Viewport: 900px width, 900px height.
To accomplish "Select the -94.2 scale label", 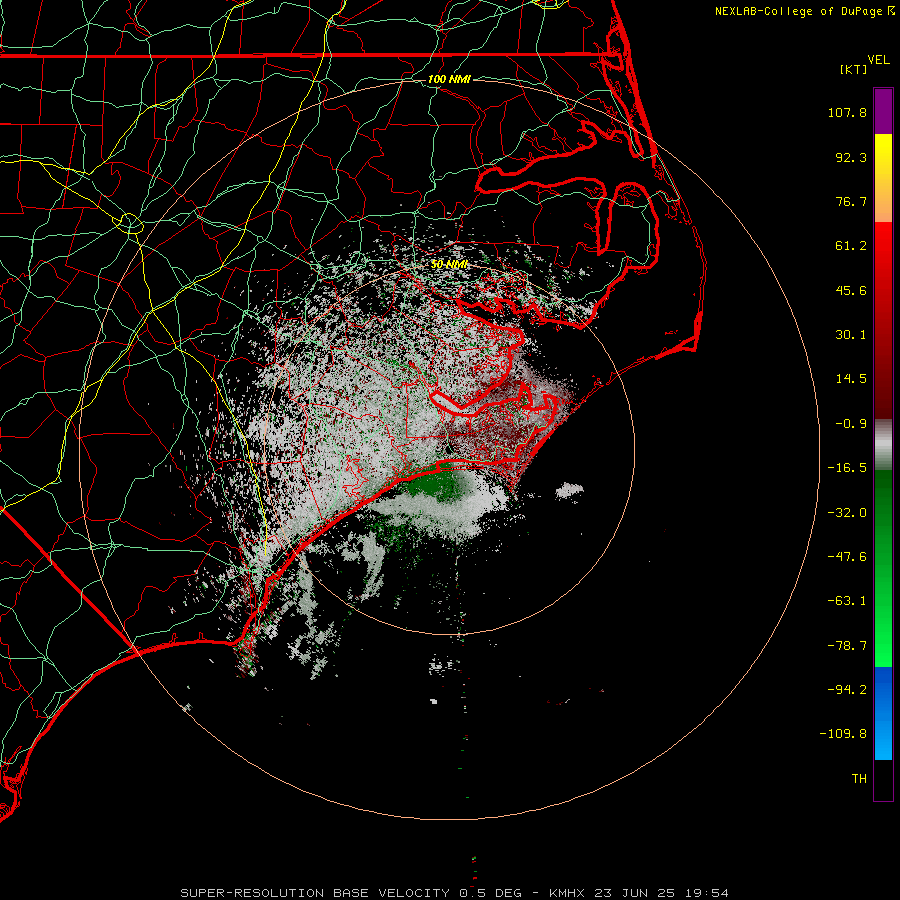I will [x=847, y=690].
